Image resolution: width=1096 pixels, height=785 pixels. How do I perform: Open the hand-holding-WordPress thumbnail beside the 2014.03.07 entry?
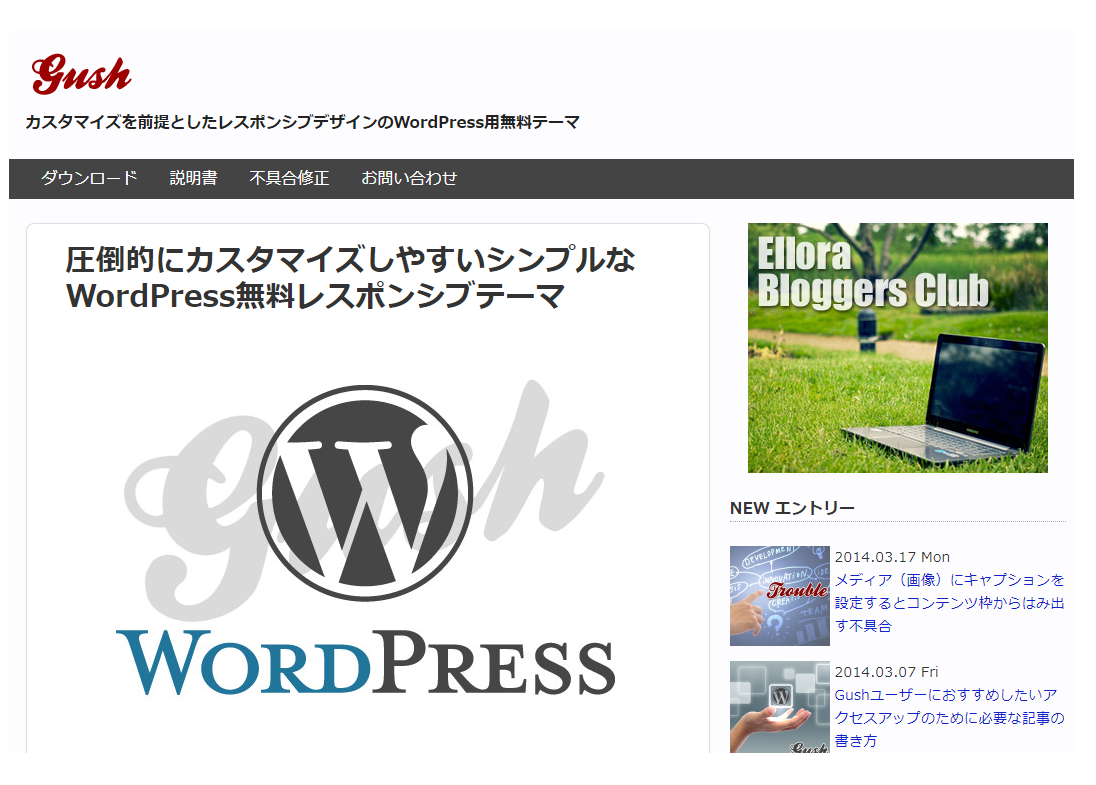point(779,707)
